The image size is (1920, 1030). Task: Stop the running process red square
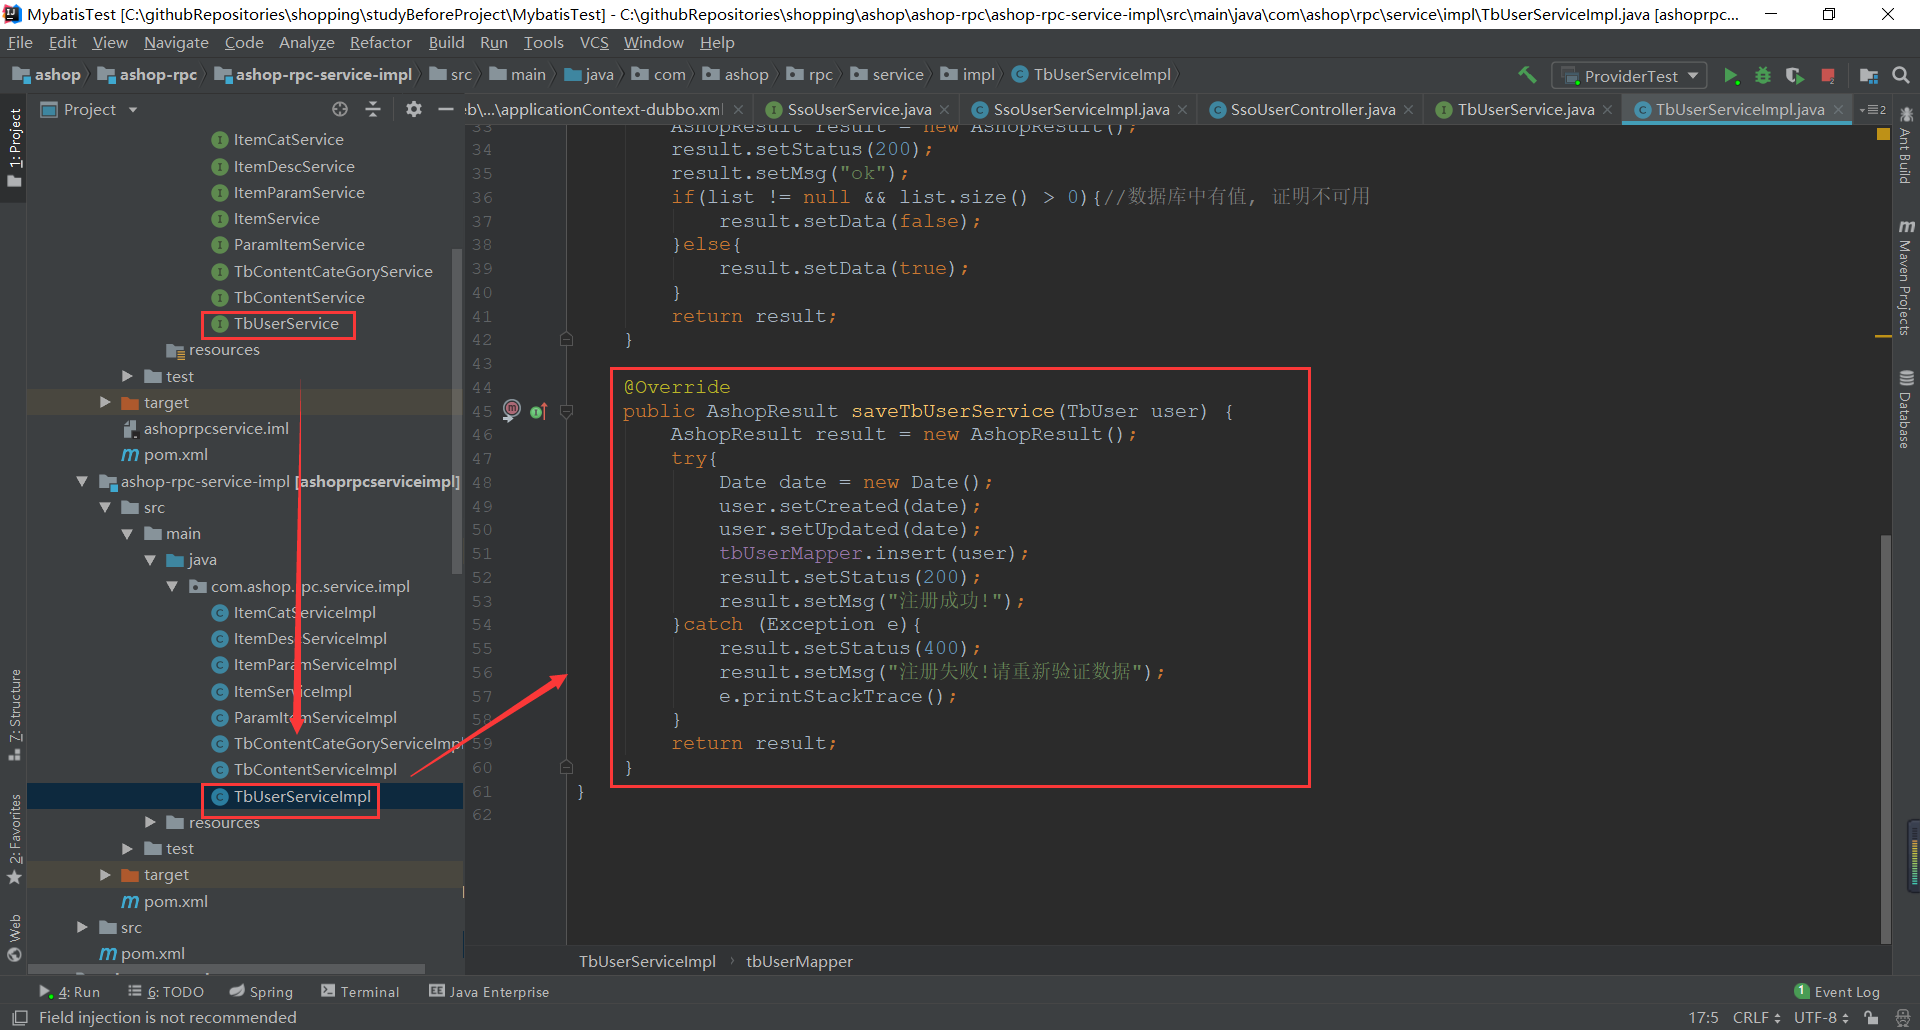pos(1828,76)
